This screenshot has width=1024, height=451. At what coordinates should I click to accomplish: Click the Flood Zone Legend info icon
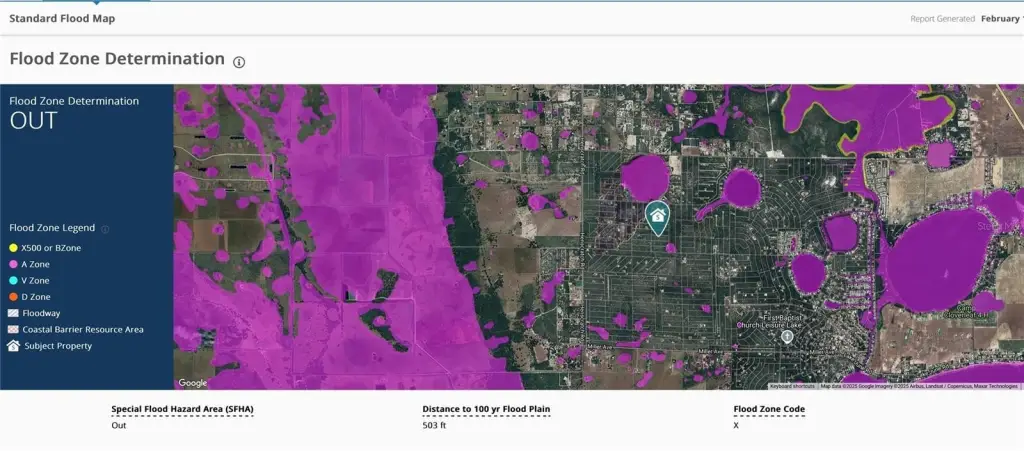coord(106,229)
